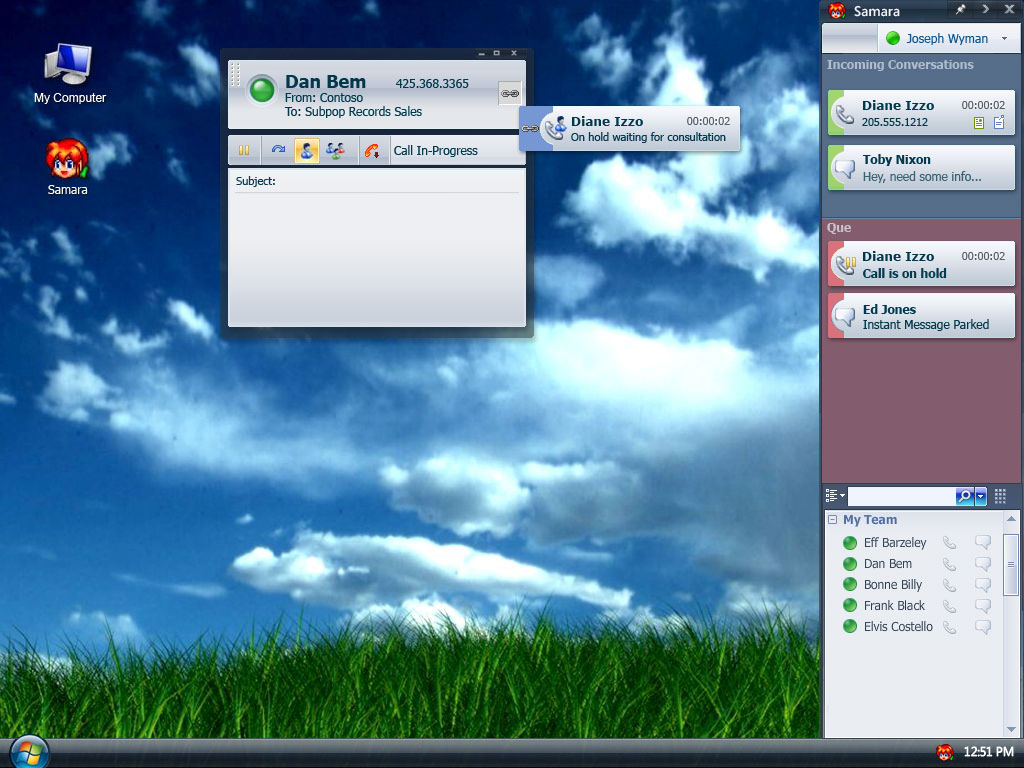1024x768 pixels.
Task: Start a conference with the group icon
Action: pyautogui.click(x=336, y=151)
